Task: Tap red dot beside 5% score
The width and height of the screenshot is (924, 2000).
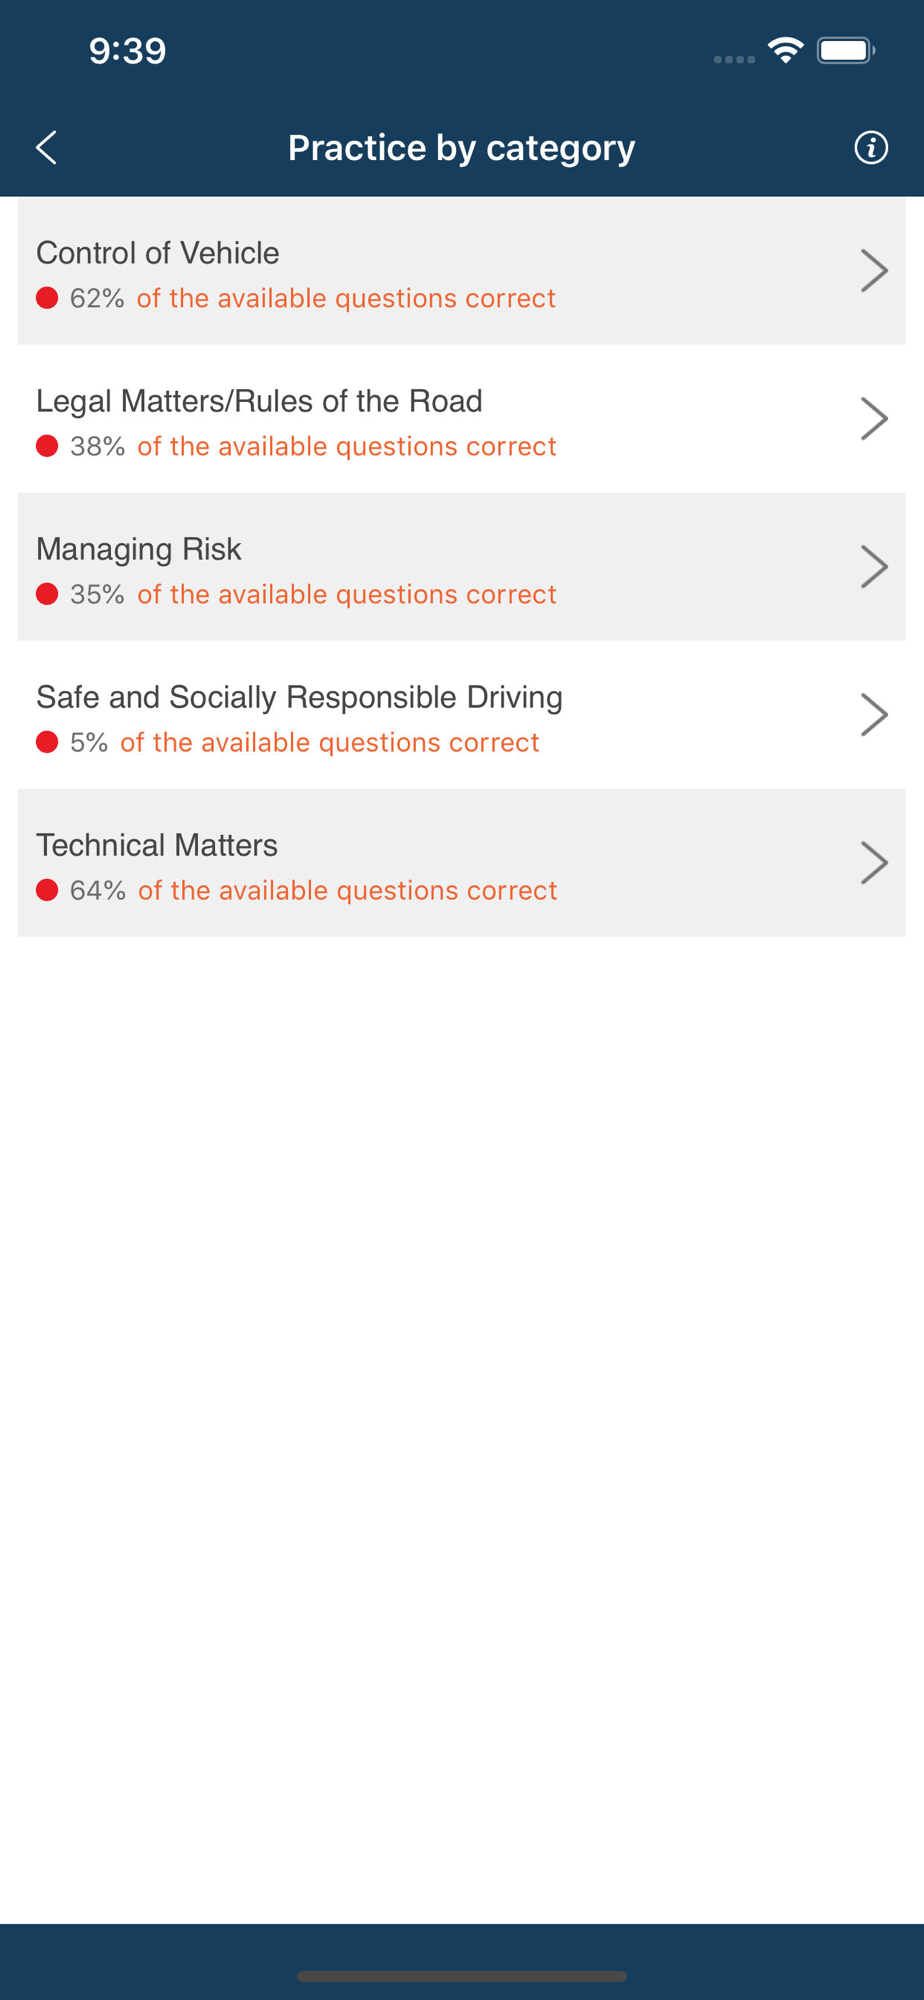Action: 47,742
